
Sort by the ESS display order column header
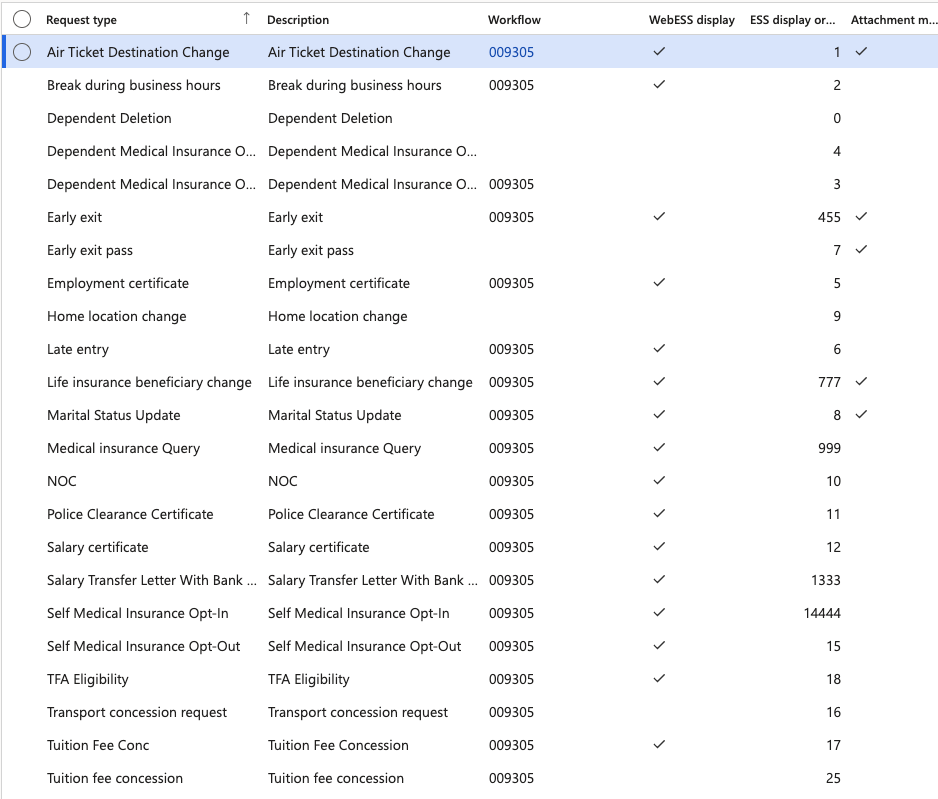point(793,20)
